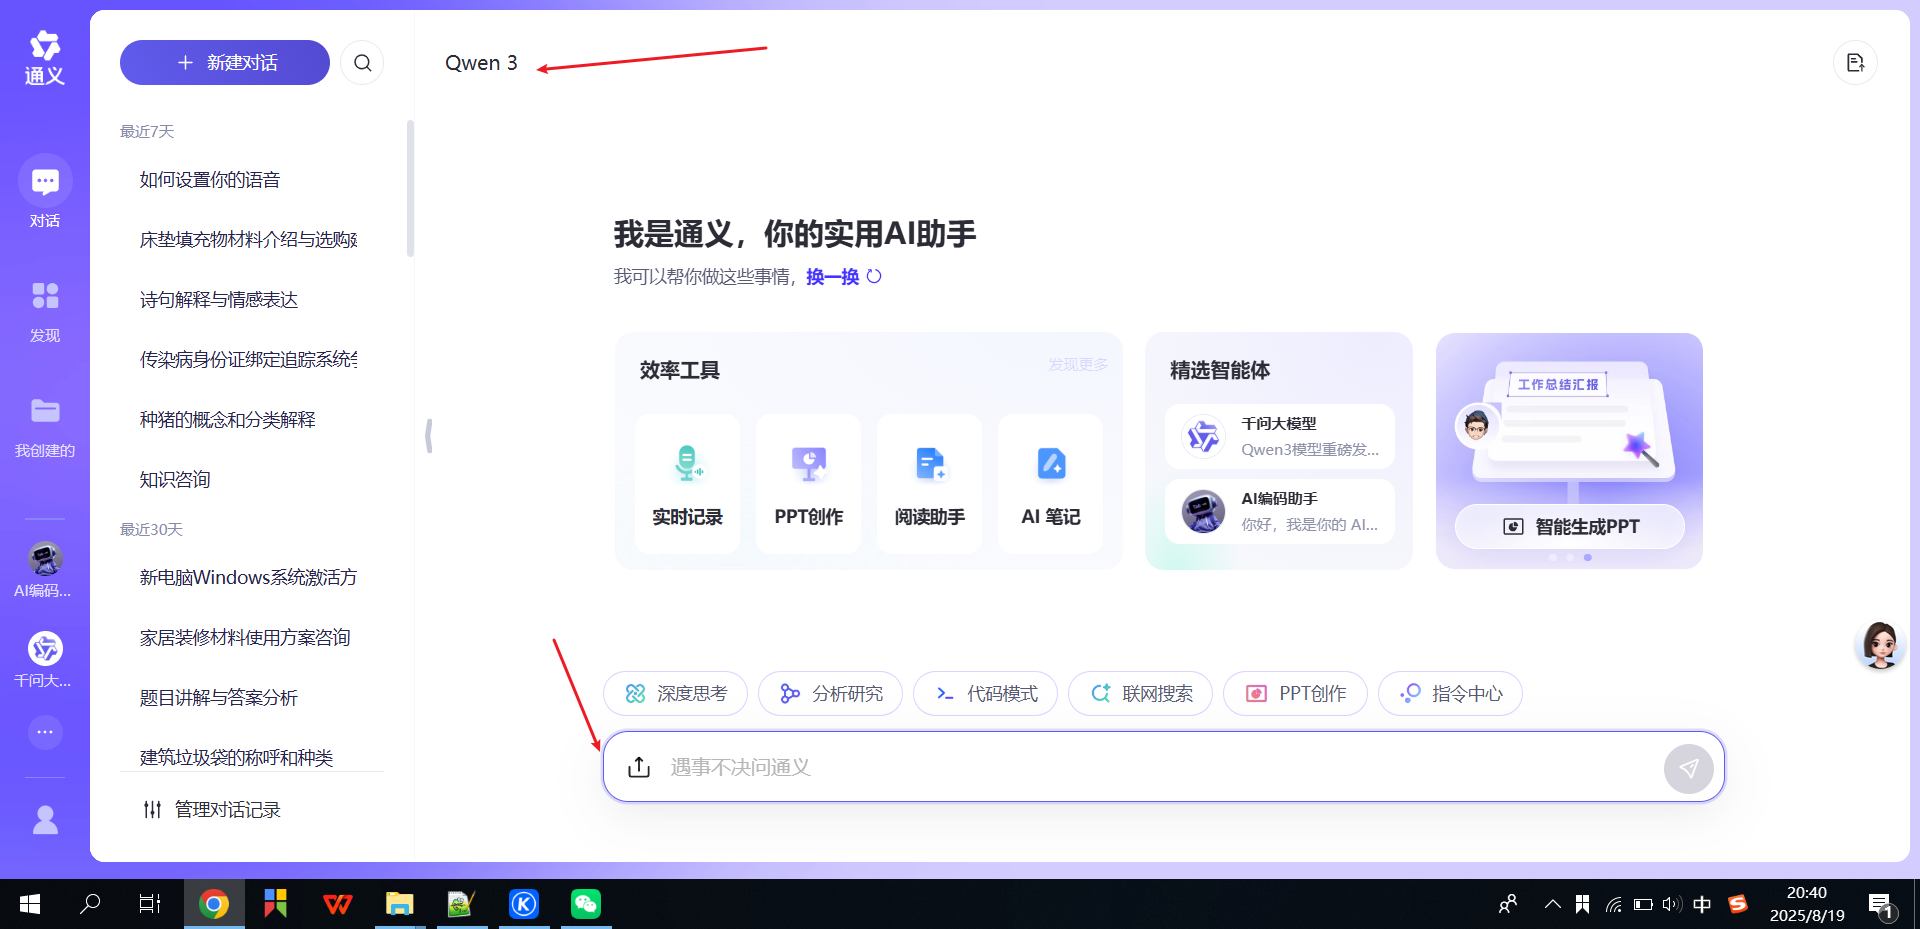Viewport: 1920px width, 929px height.
Task: Open the 种猪的概念和分类解释 conversation
Action: (228, 420)
